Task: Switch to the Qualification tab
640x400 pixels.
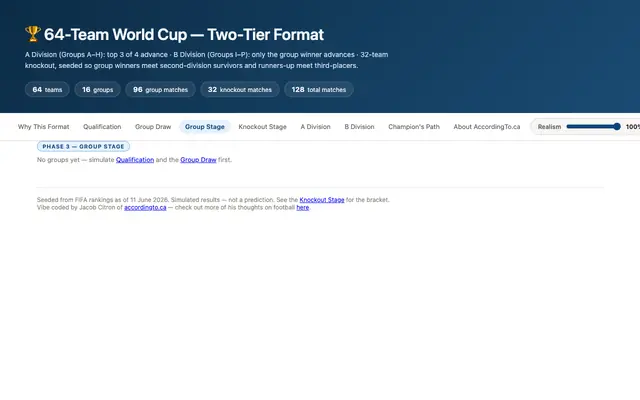Action: point(102,127)
